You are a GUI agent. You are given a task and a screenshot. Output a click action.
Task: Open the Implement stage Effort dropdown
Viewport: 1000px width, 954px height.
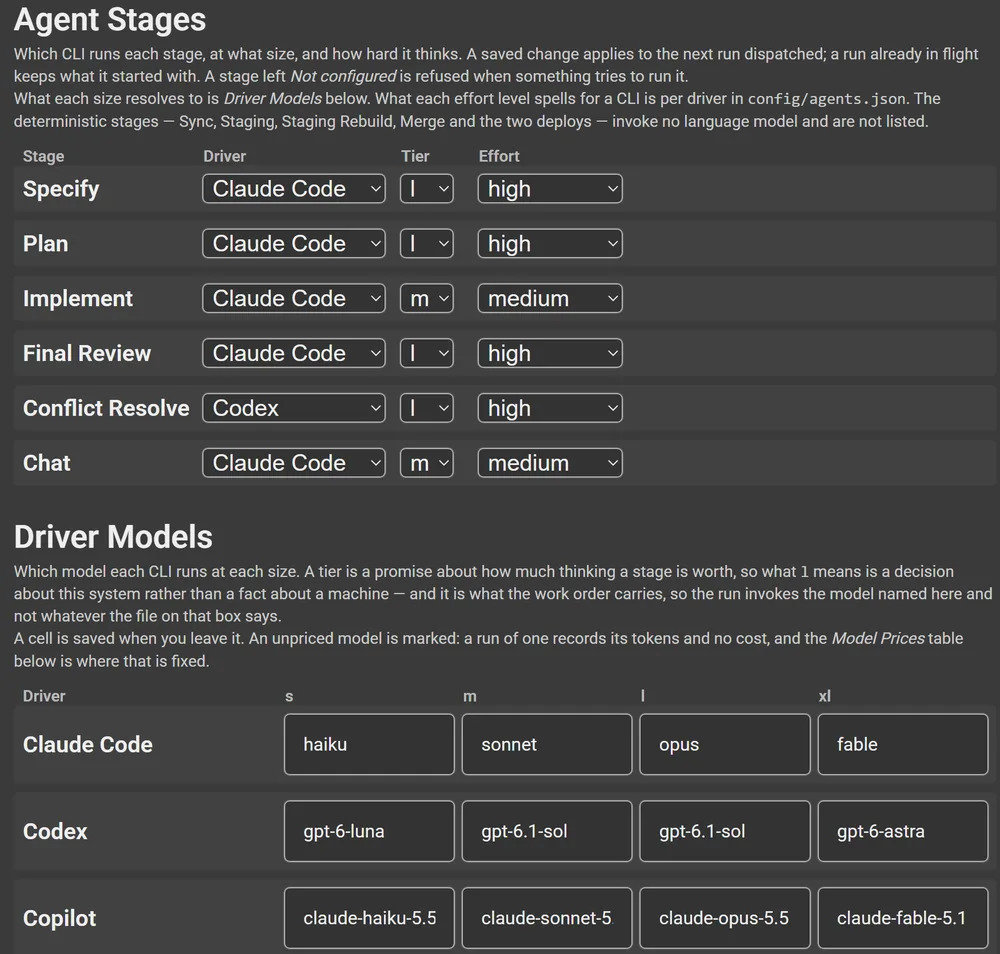(x=550, y=298)
